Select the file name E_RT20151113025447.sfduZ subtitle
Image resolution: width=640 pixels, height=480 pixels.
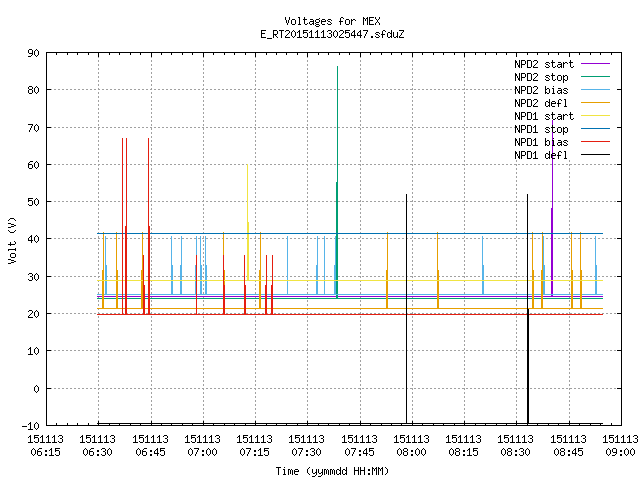click(x=332, y=34)
